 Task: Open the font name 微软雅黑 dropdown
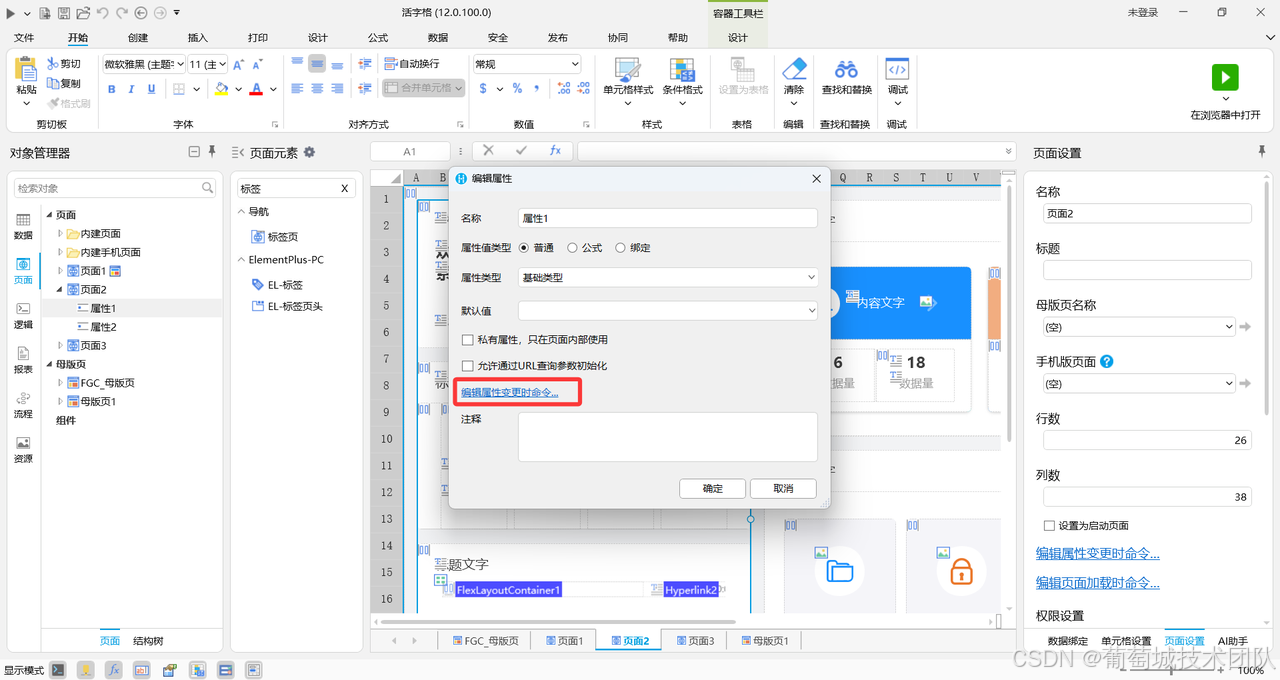tap(144, 64)
